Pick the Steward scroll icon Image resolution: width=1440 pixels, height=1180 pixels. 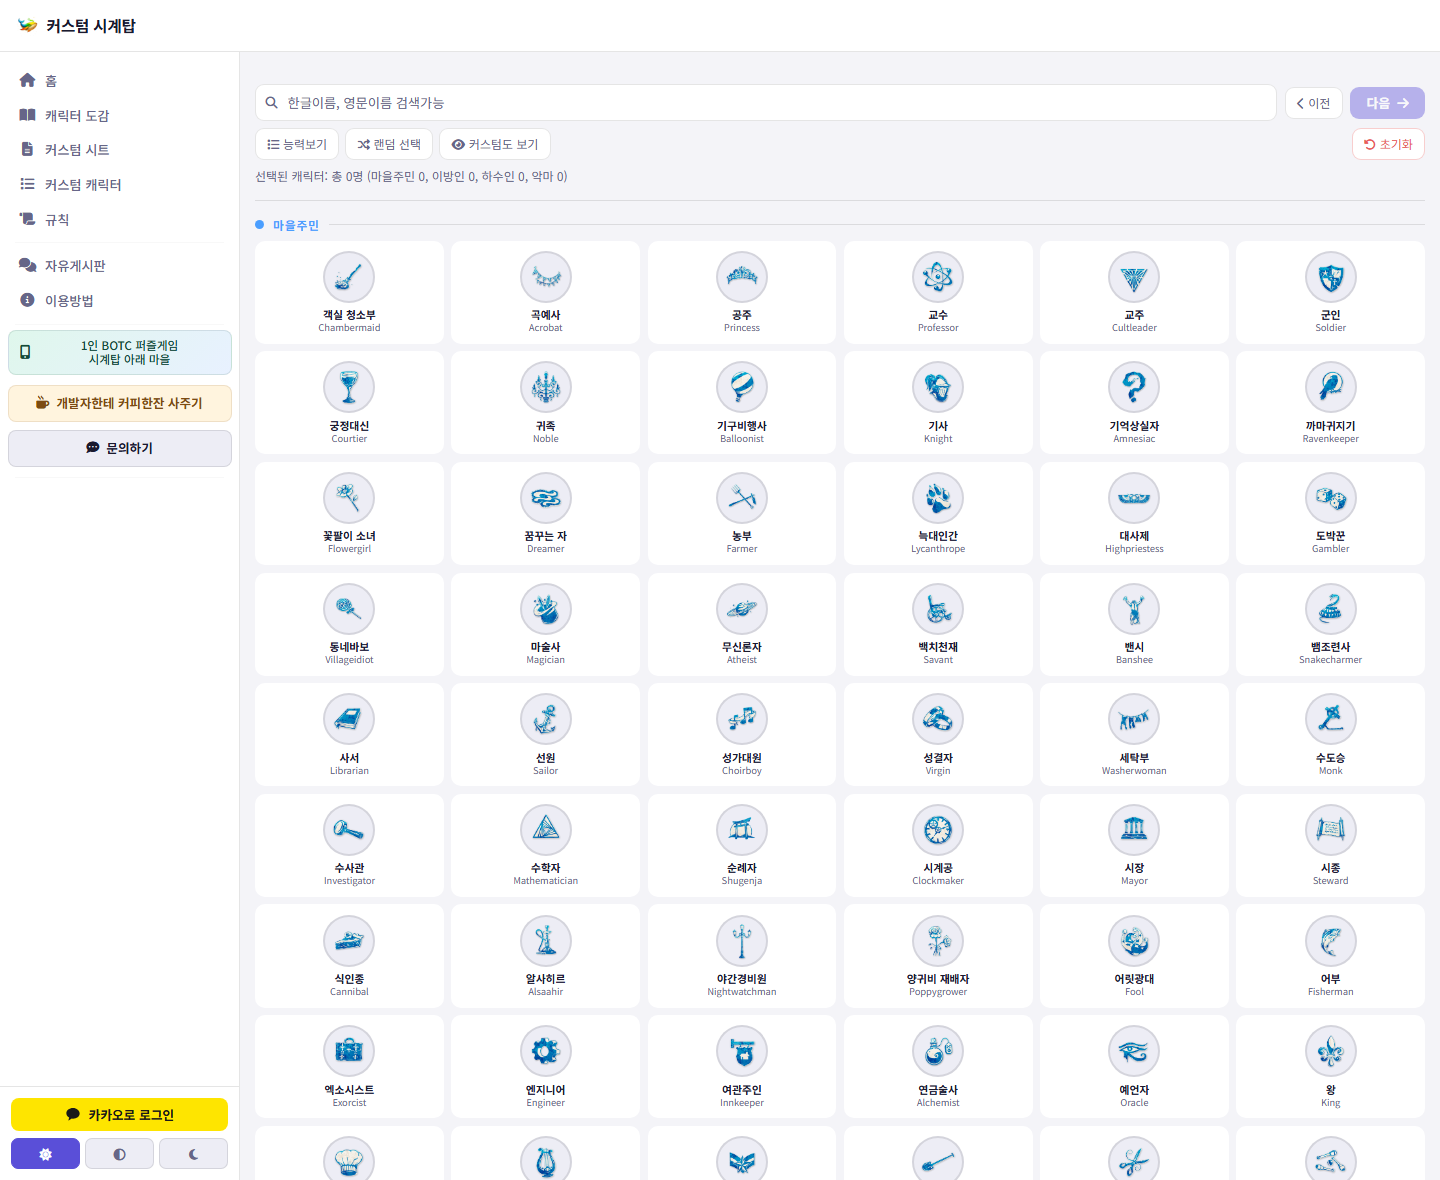tap(1331, 830)
